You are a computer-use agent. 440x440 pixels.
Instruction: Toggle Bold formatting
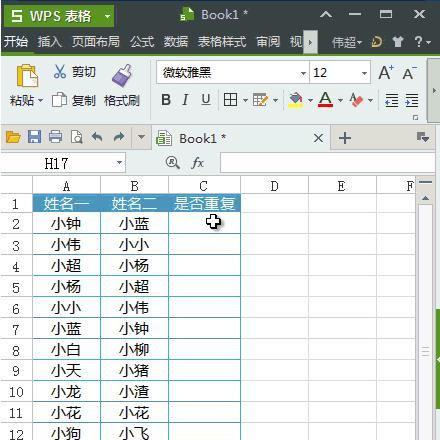[x=166, y=100]
